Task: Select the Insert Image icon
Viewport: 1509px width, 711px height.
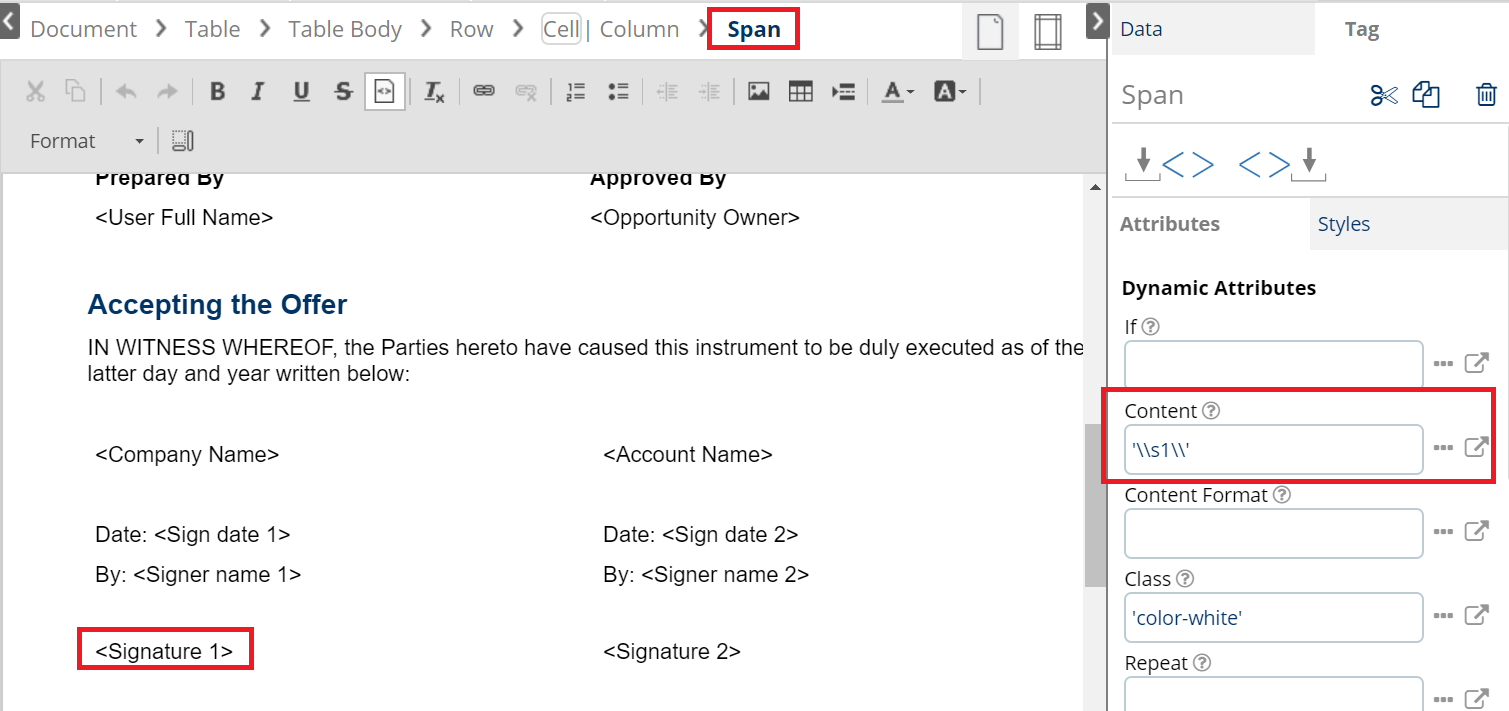Action: click(x=758, y=91)
